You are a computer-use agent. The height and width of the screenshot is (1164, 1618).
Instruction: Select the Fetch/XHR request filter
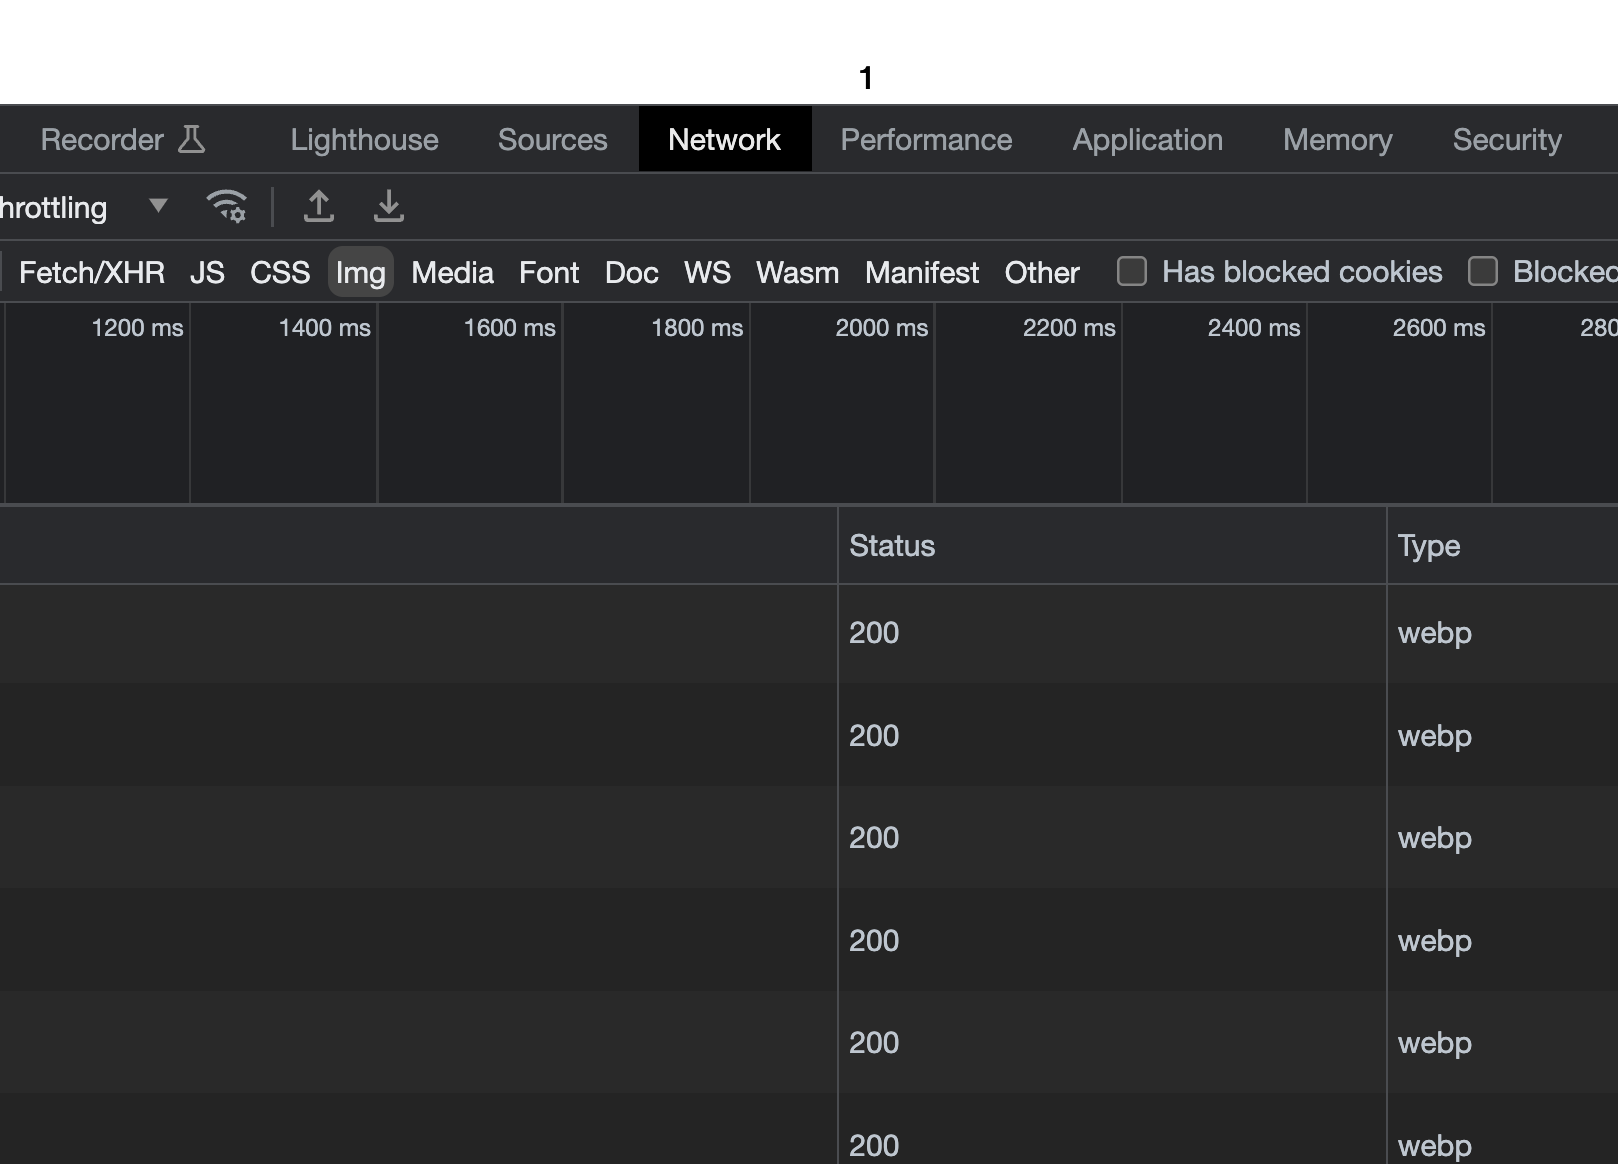tap(92, 272)
